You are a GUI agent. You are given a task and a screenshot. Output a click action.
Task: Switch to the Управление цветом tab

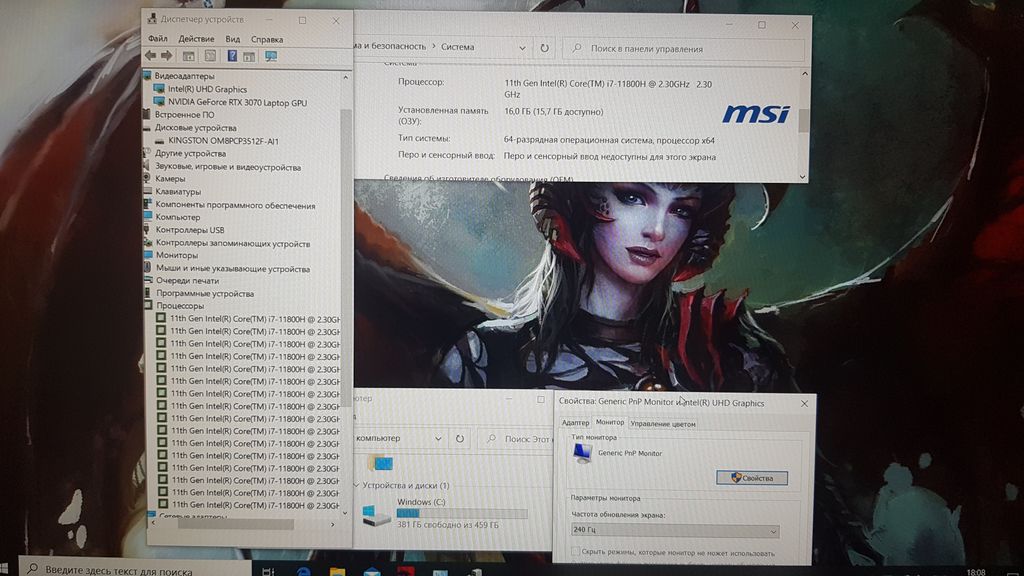click(x=663, y=424)
